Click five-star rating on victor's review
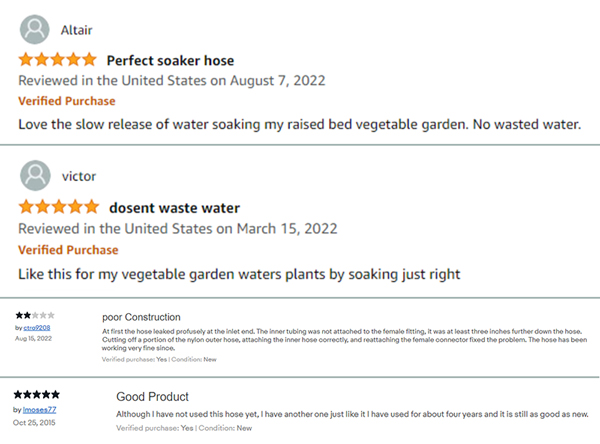 (59, 207)
